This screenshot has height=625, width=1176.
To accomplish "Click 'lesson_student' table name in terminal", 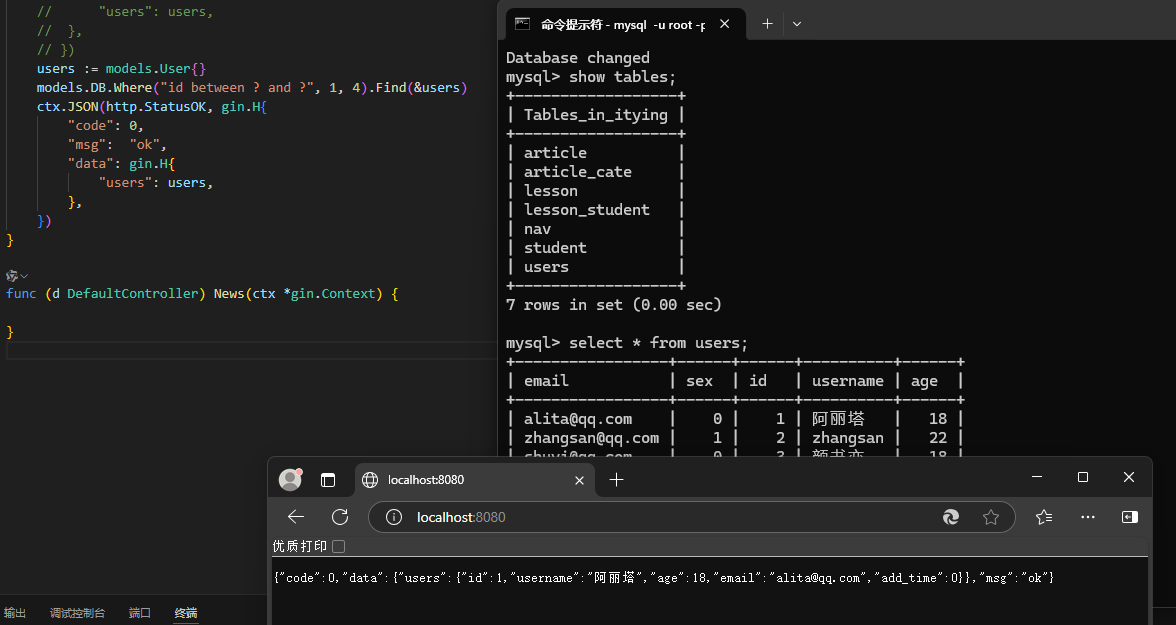I will point(586,210).
